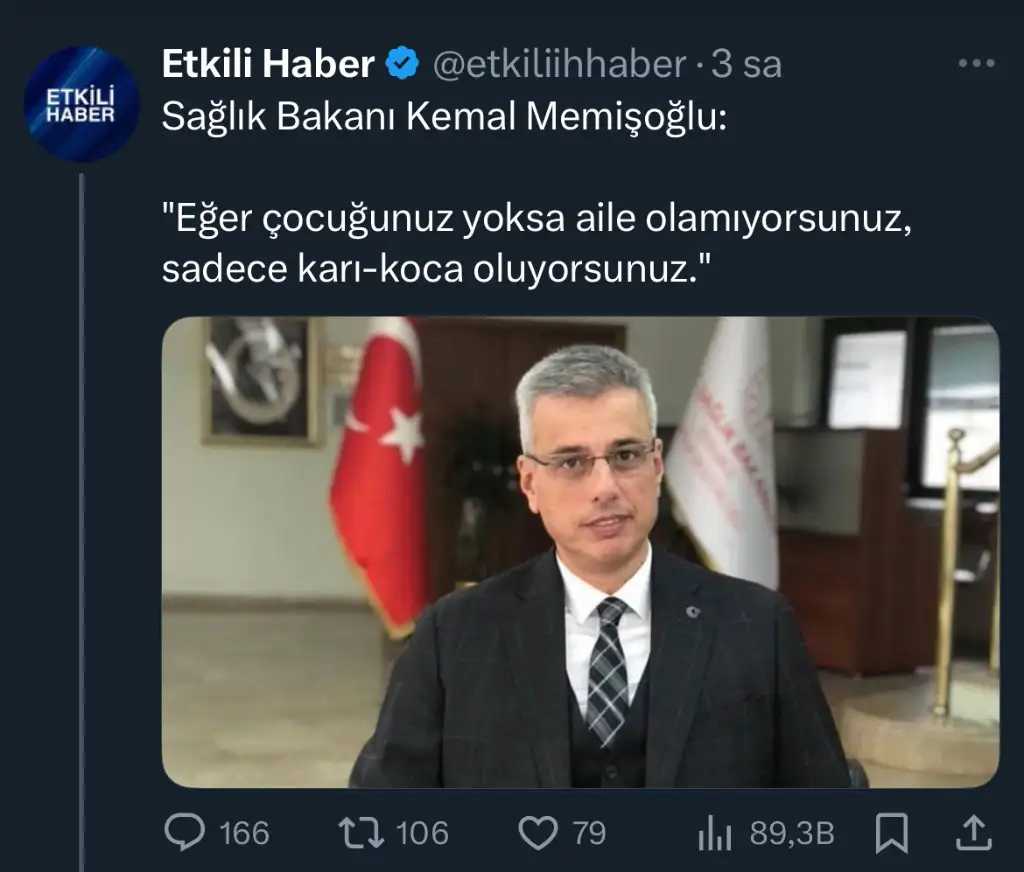Click the reply speech bubble icon
This screenshot has height=872, width=1024.
[x=185, y=832]
